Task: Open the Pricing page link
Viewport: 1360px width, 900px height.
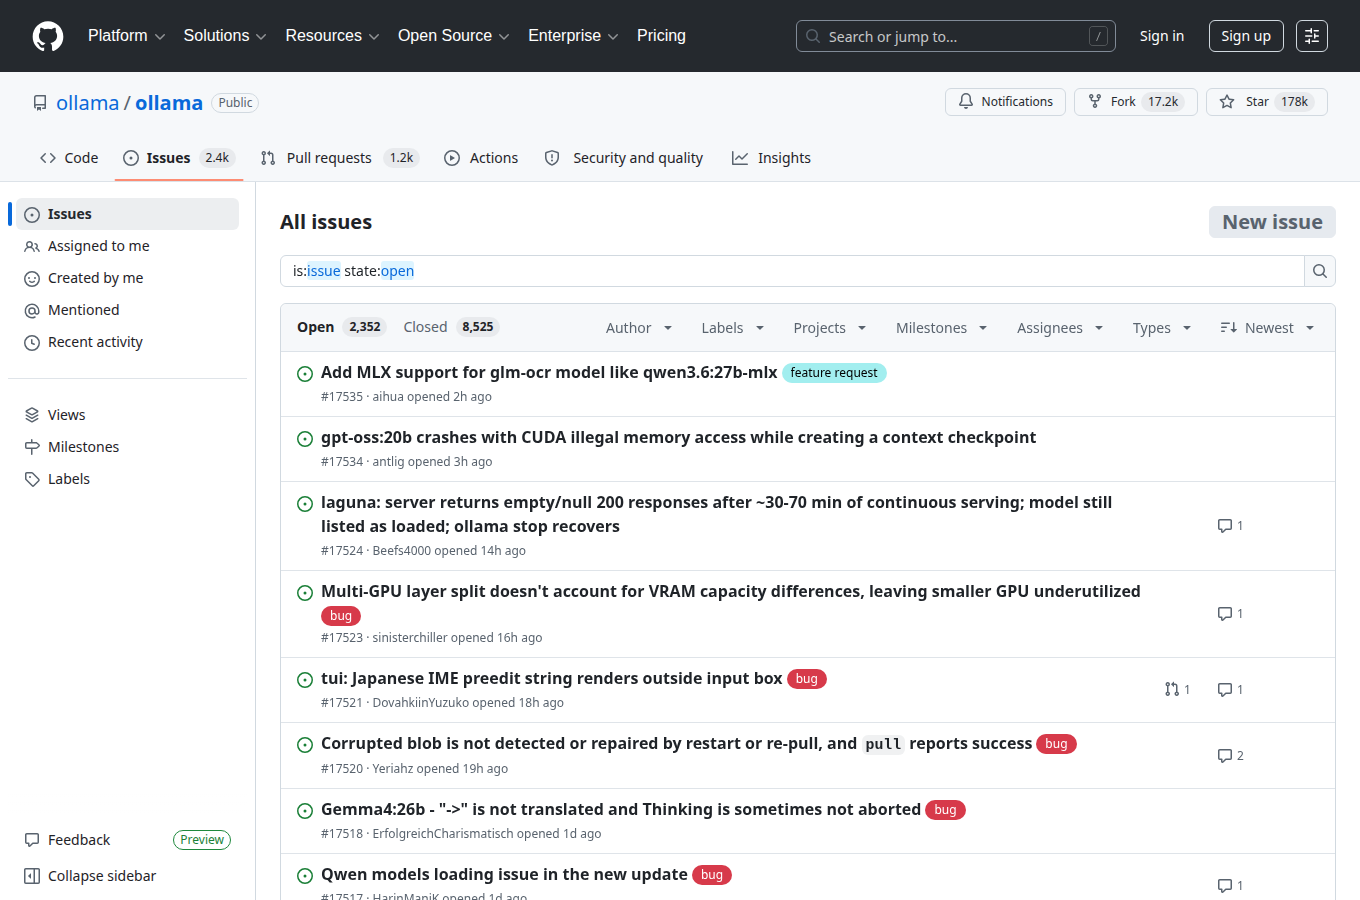Action: (661, 36)
